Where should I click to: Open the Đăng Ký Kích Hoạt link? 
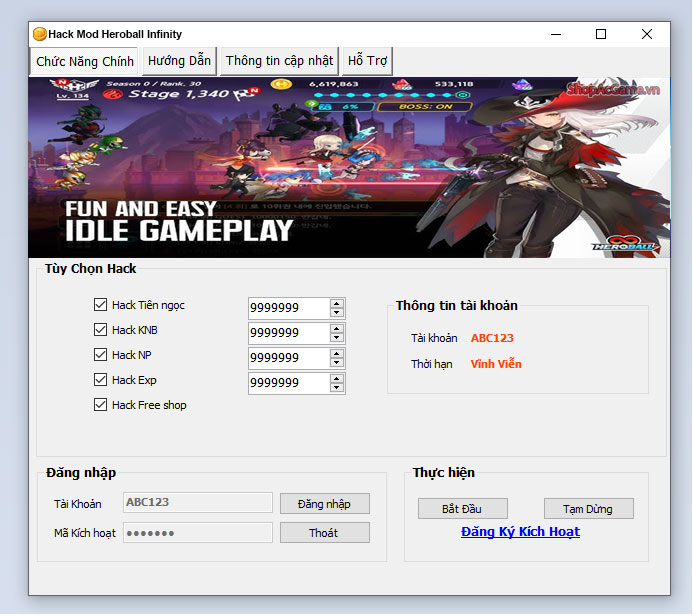pyautogui.click(x=520, y=531)
